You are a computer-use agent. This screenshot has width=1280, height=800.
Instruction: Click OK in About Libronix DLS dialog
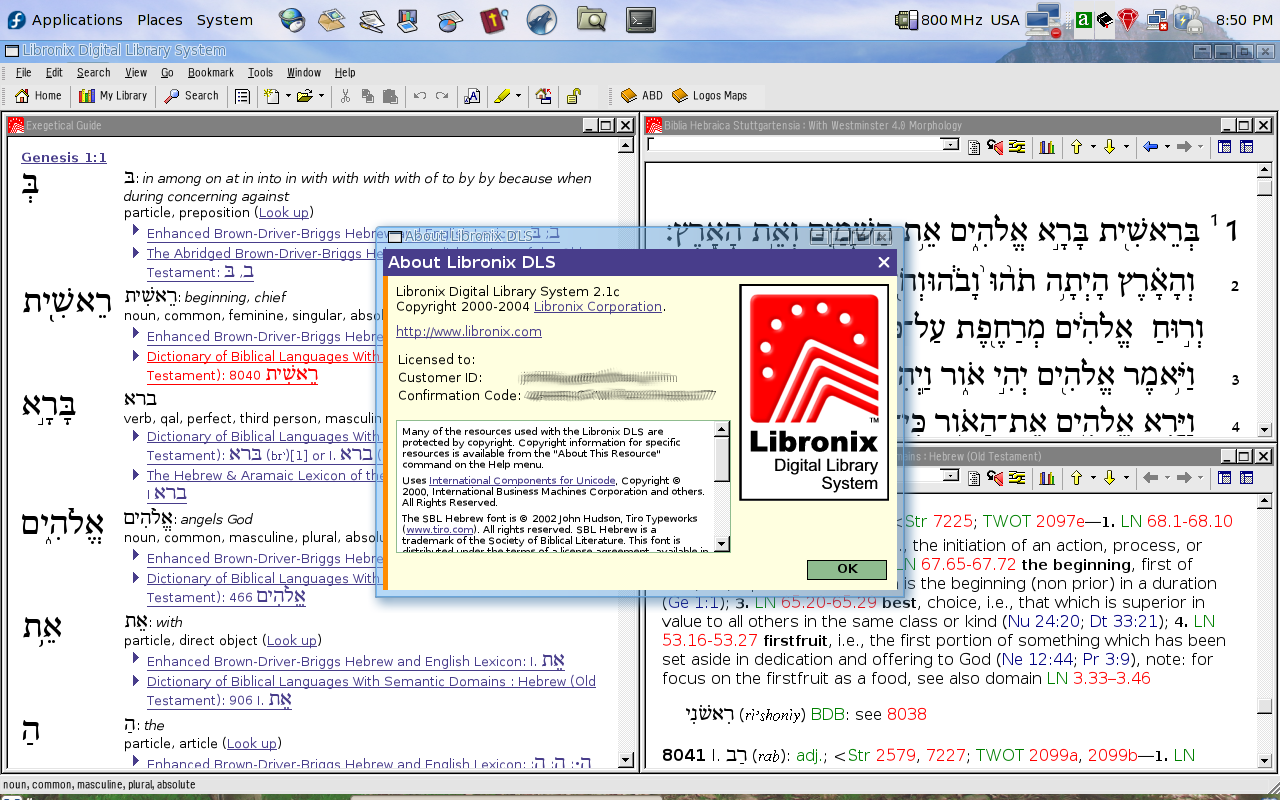tap(847, 569)
